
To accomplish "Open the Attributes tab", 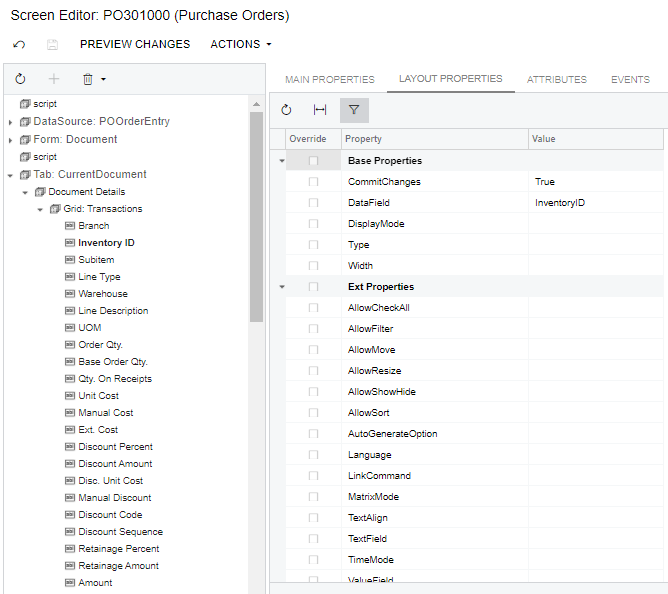I will click(557, 80).
